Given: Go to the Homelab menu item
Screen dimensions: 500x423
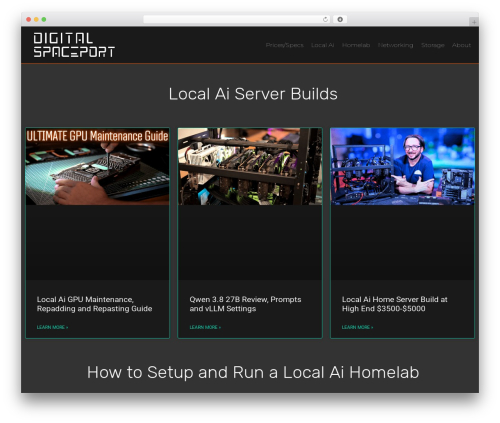Looking at the screenshot, I should pyautogui.click(x=356, y=45).
